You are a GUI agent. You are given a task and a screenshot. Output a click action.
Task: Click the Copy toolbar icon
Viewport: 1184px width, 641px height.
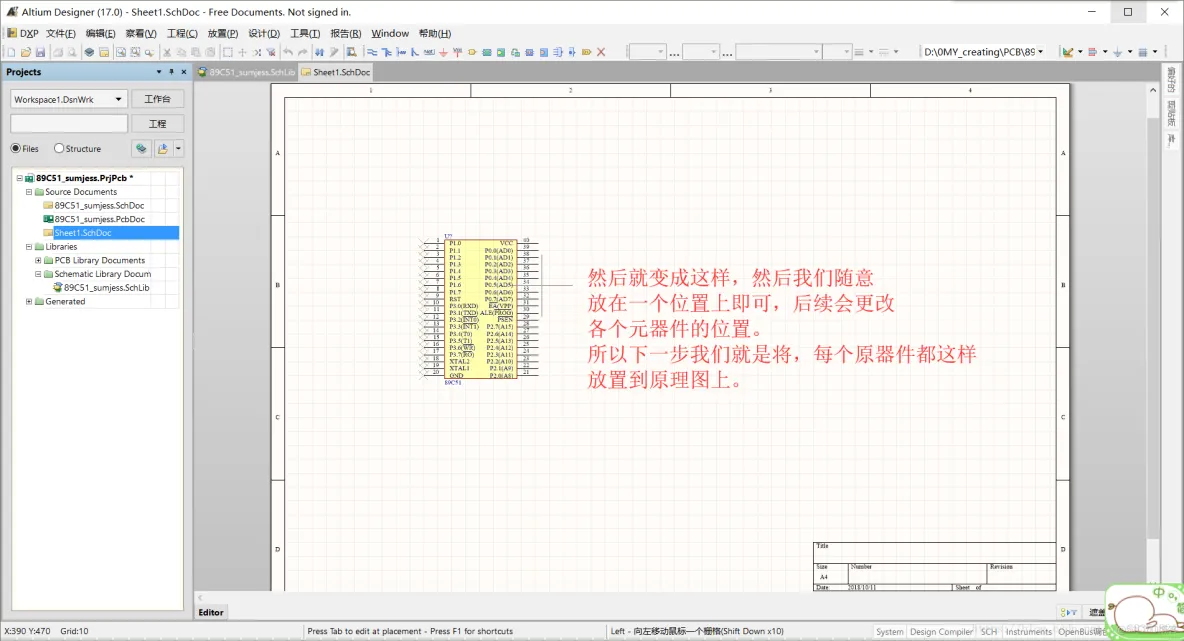coord(181,52)
